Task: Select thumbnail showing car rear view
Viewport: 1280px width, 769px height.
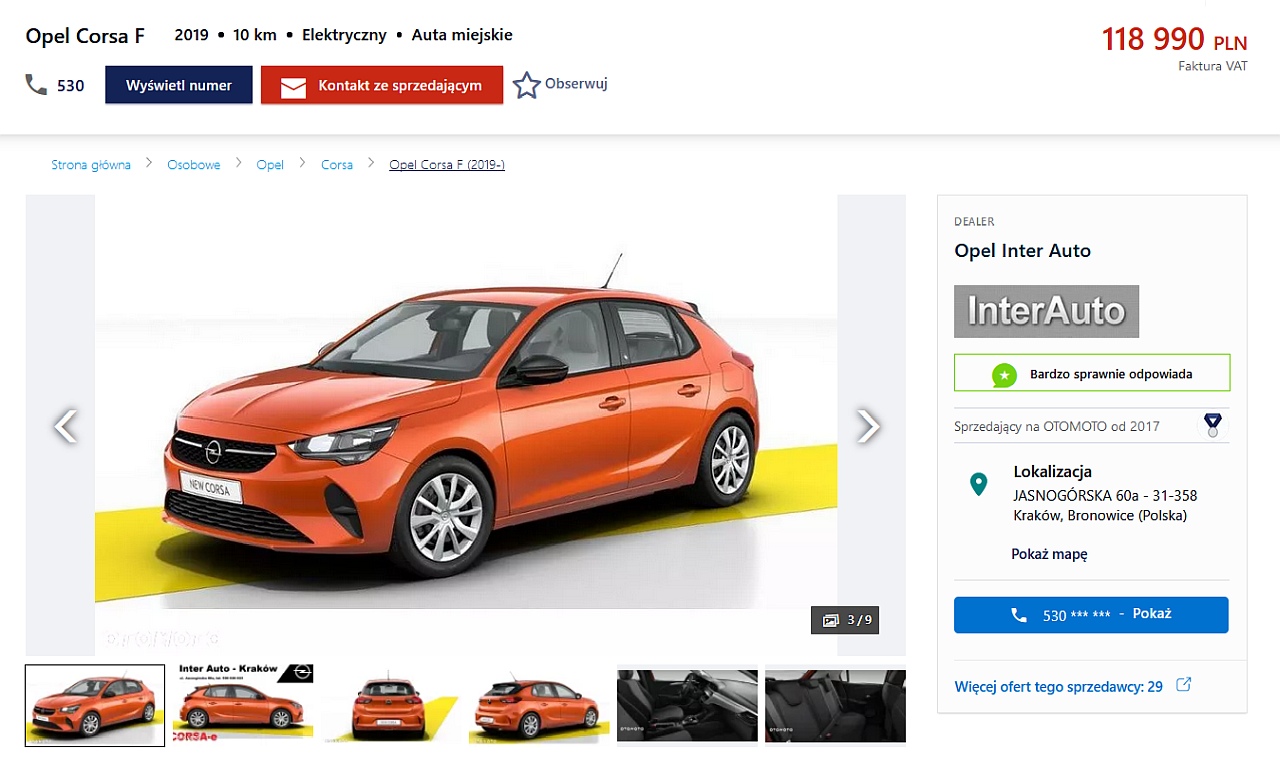Action: (x=391, y=705)
